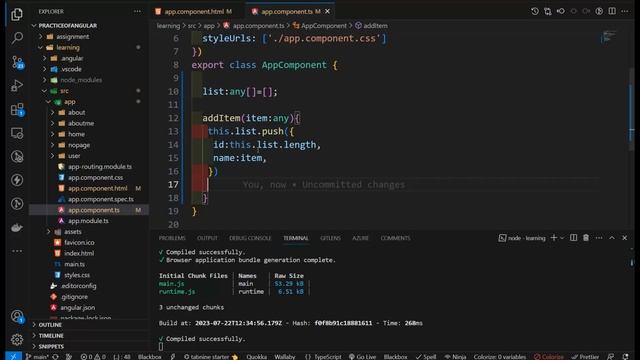Add a new terminal with plus icon

[x=554, y=238]
